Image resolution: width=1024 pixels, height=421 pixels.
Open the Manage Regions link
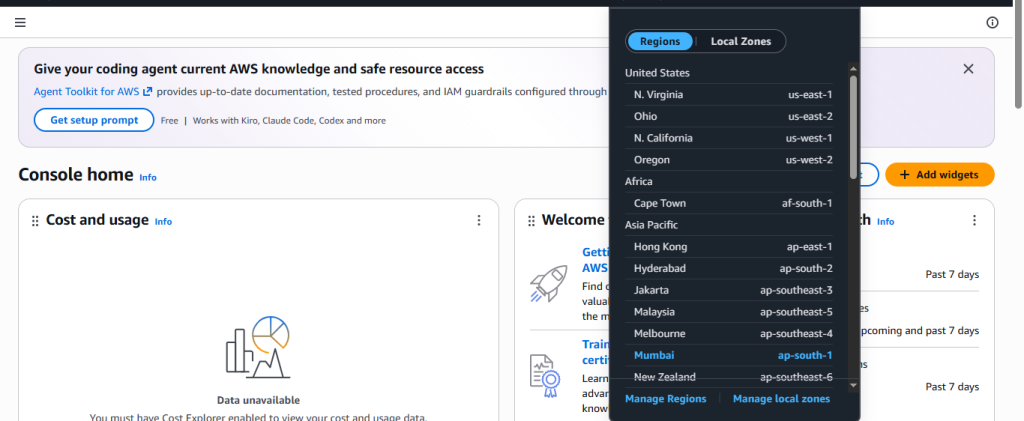665,399
